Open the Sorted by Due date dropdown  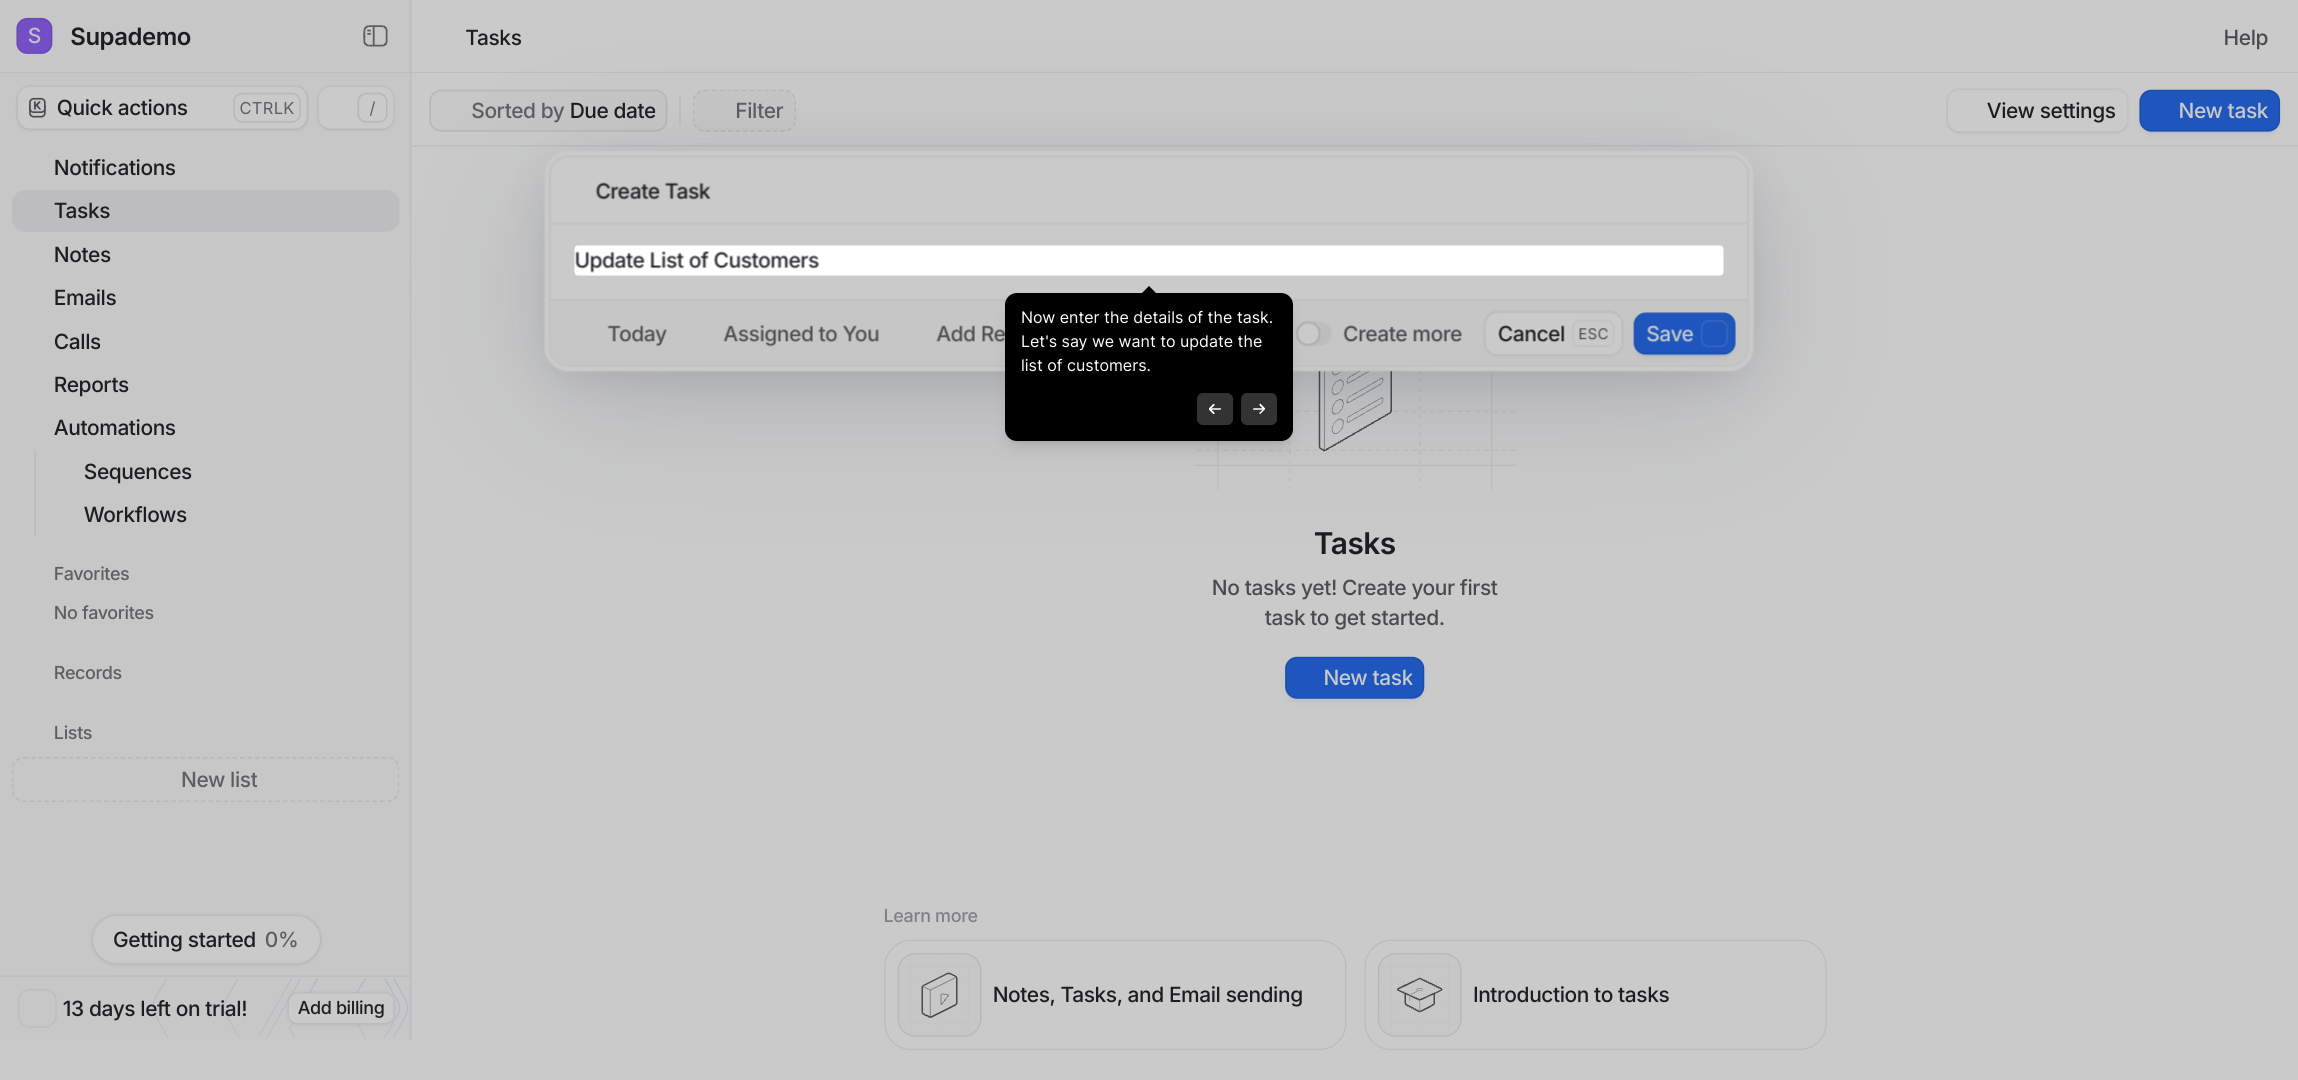click(548, 111)
